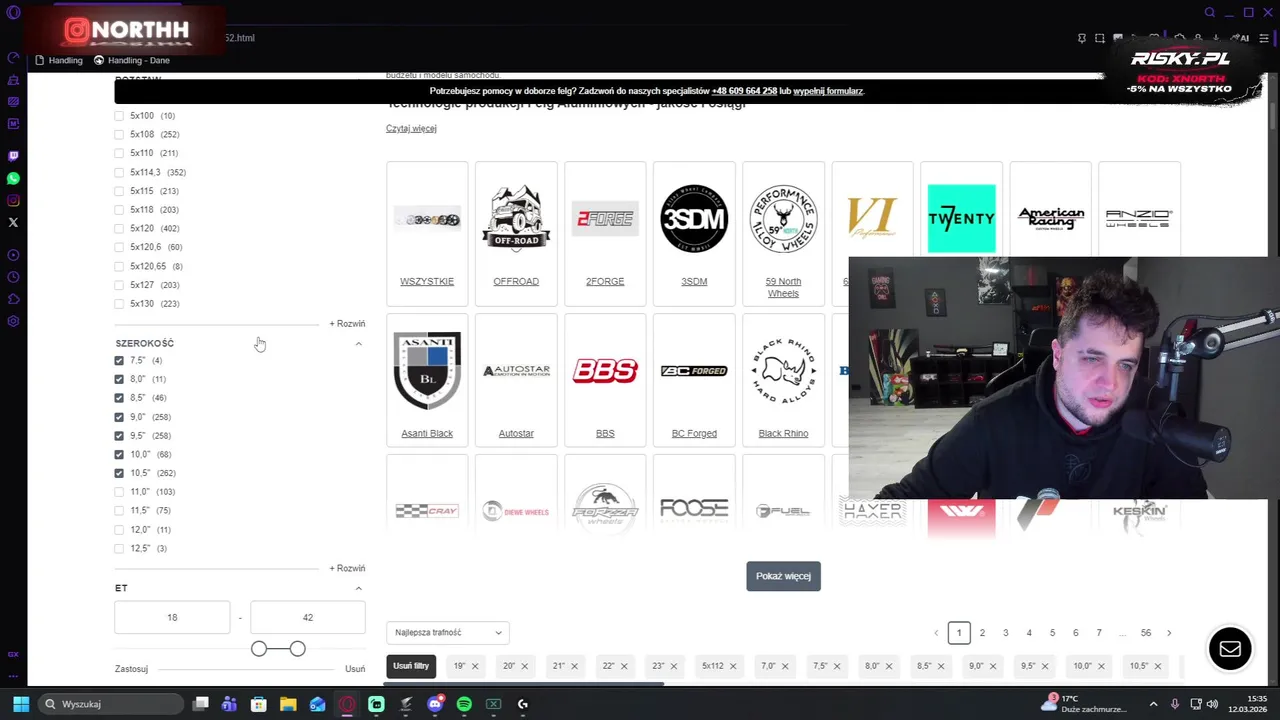Select the 3SDM brand tile
The image size is (1280, 720).
pos(694,232)
